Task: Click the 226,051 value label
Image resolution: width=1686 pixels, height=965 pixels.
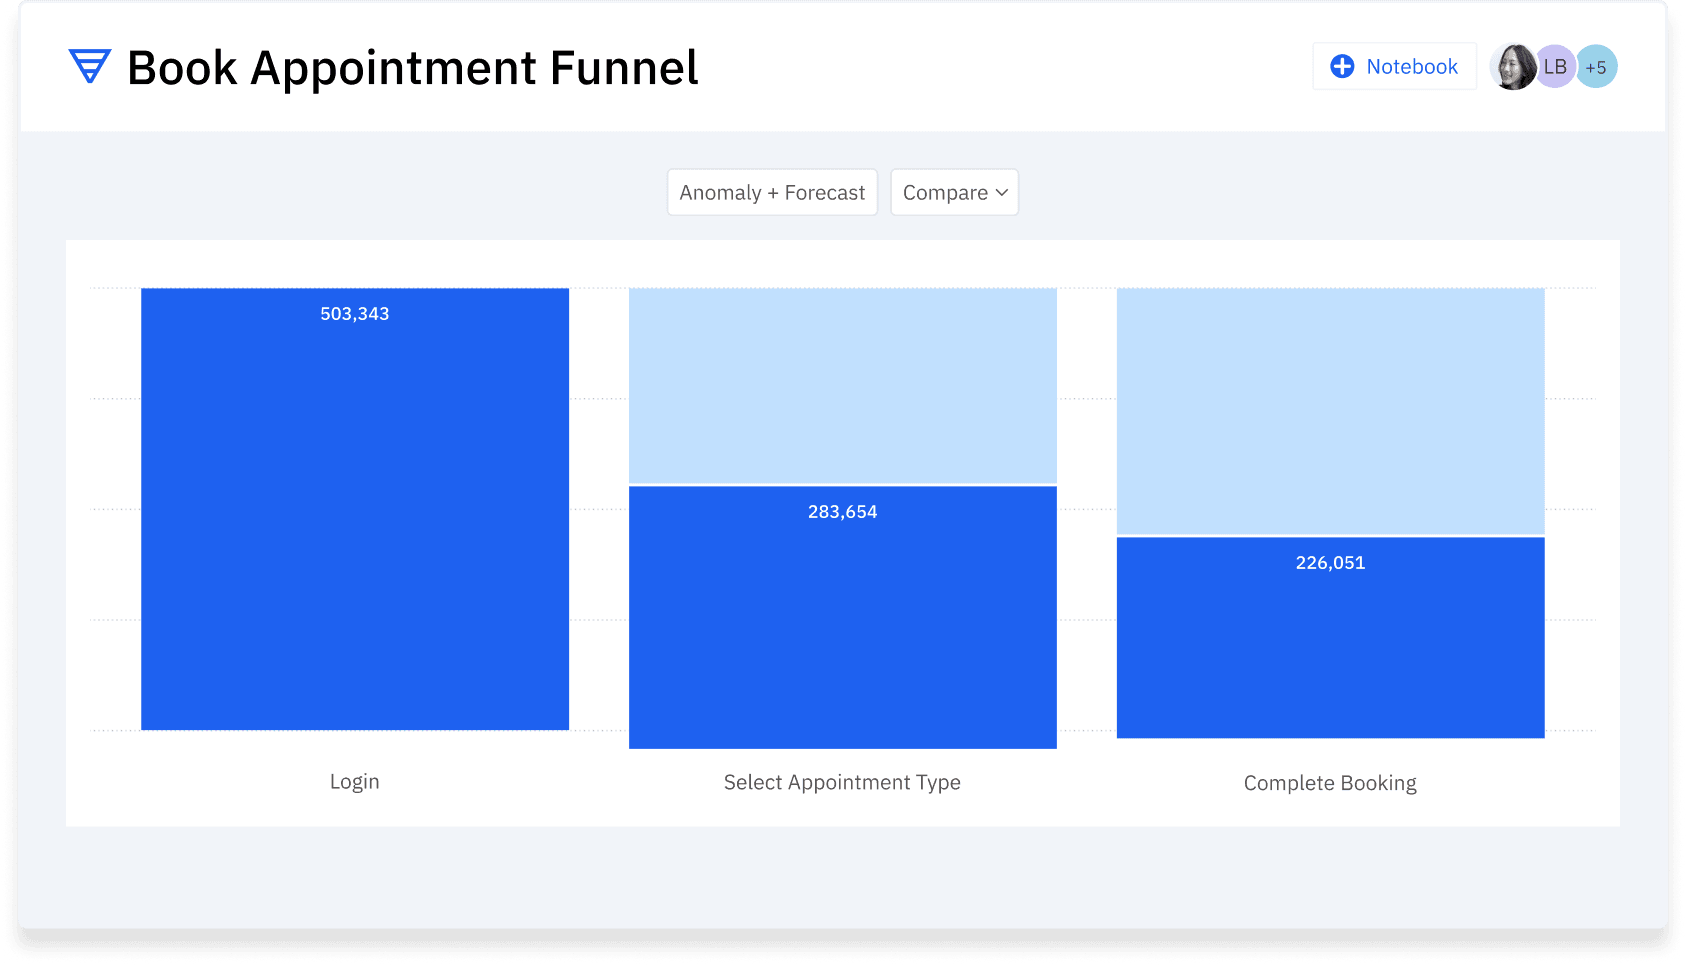Action: tap(1330, 563)
